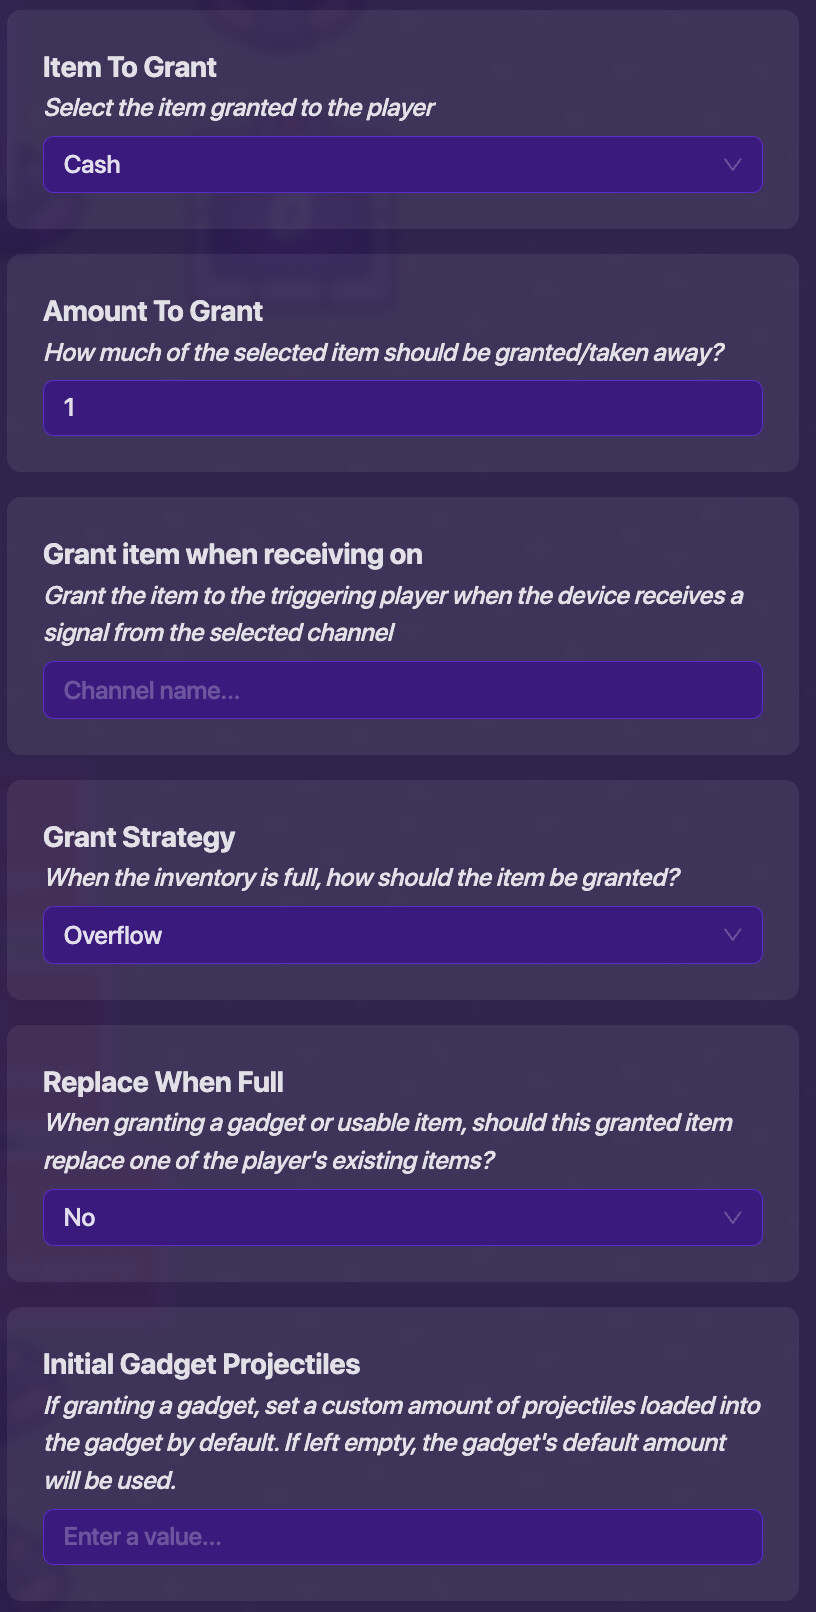Open the Replace When Full dropdown set to No
The image size is (816, 1612).
(x=380, y=1218)
